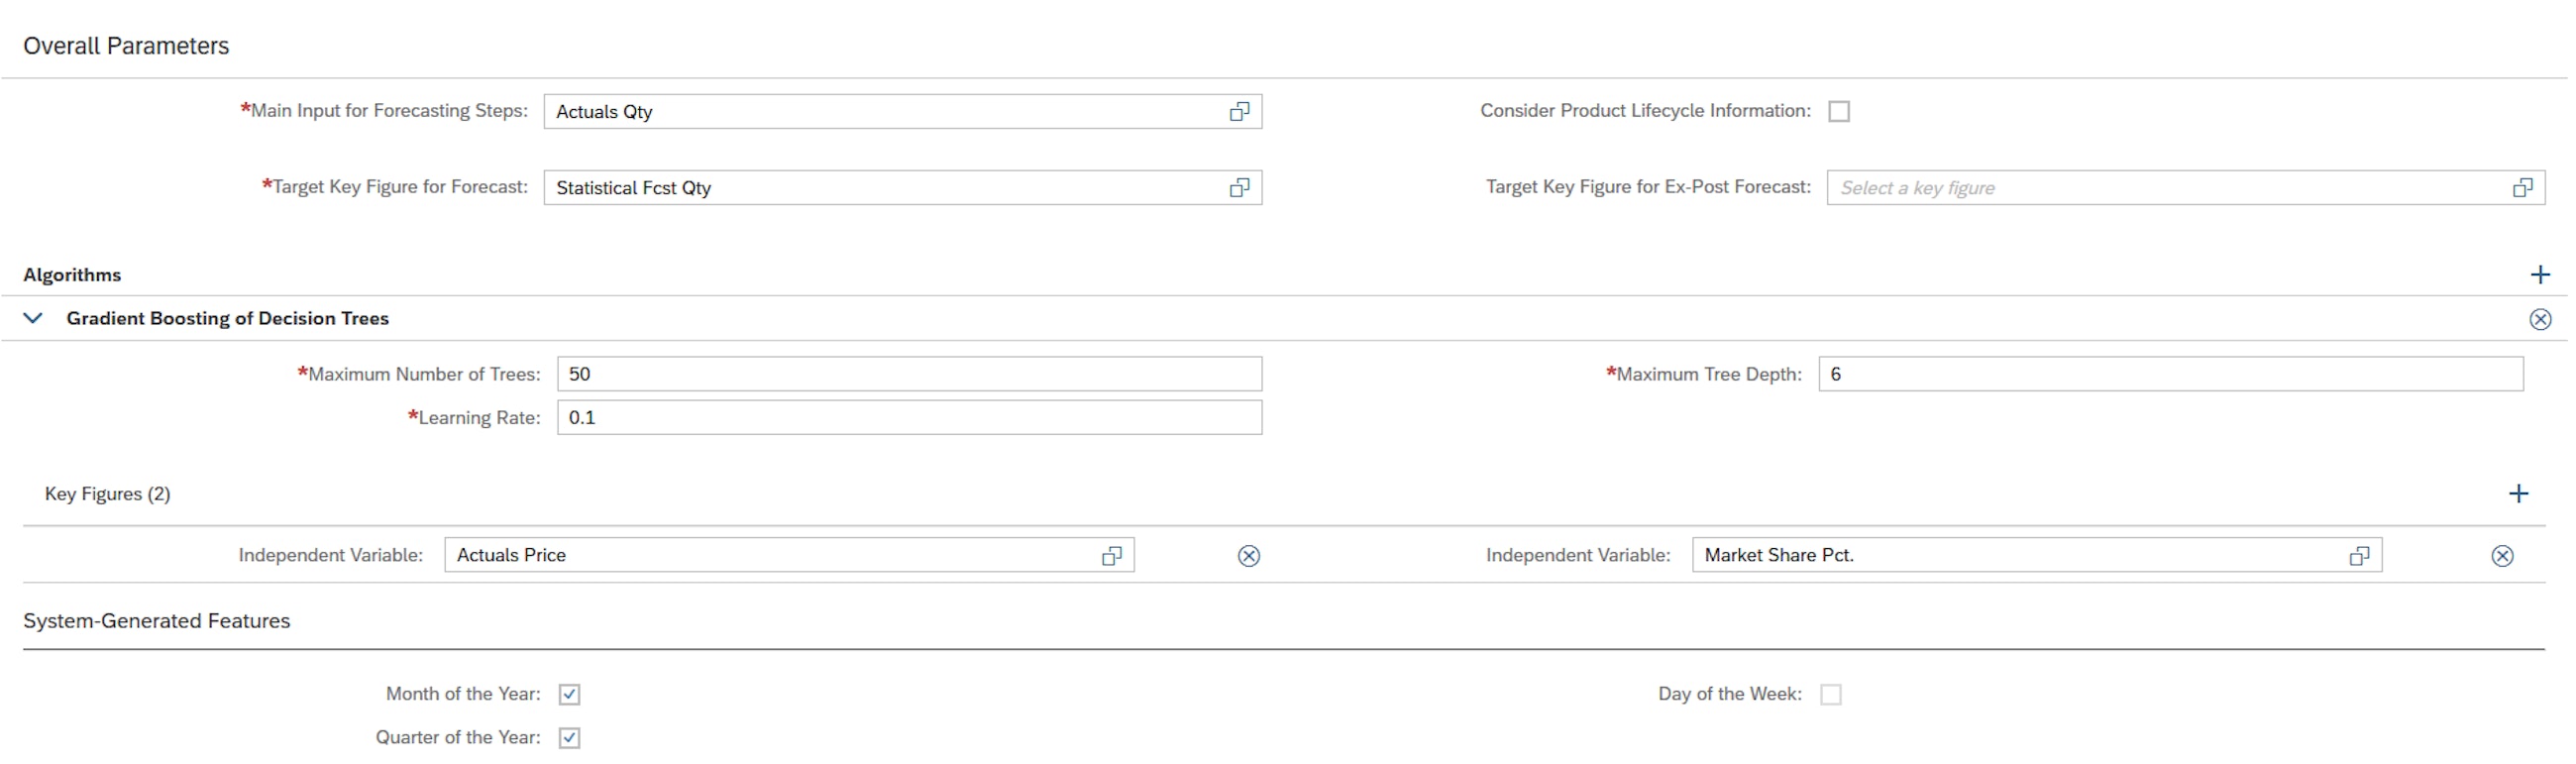This screenshot has height=764, width=2576.
Task: Open the Select a key figure picker
Action: [x=2100, y=187]
